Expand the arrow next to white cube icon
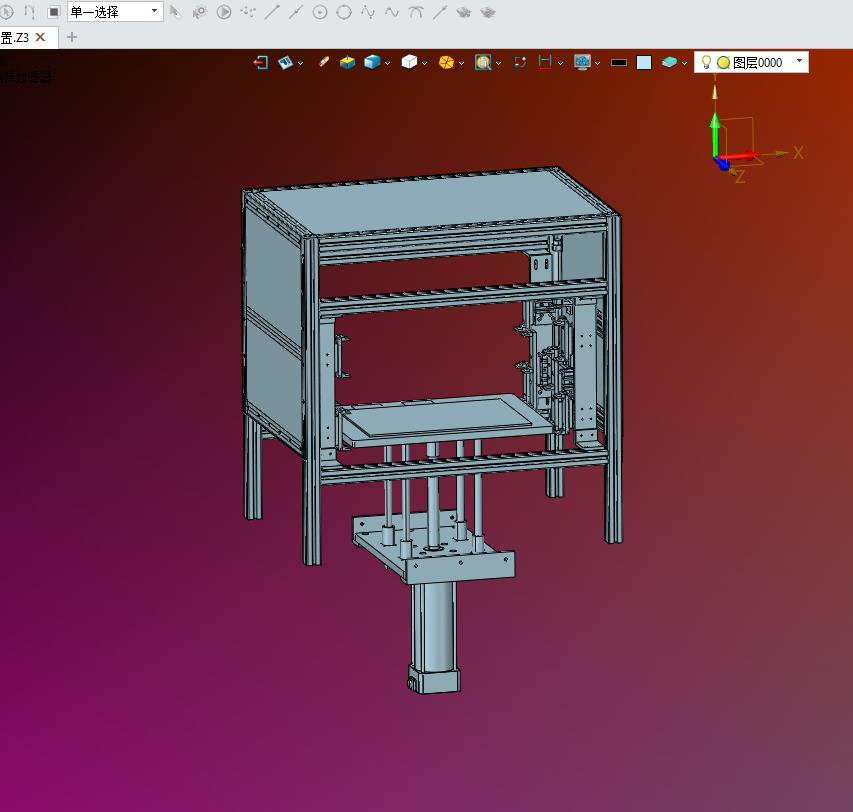The image size is (853, 812). point(425,63)
